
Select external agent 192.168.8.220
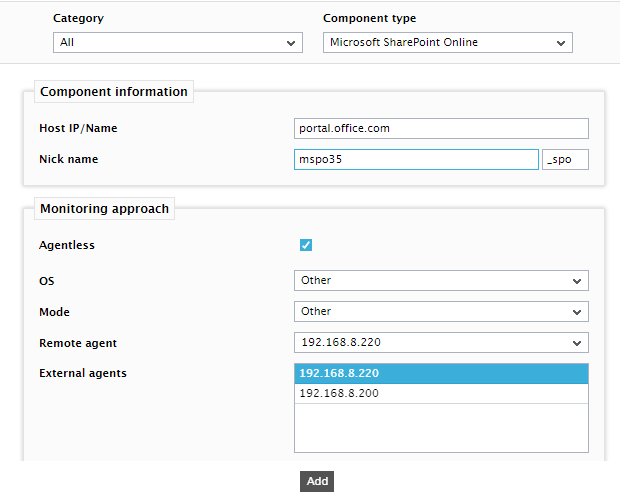pos(441,374)
